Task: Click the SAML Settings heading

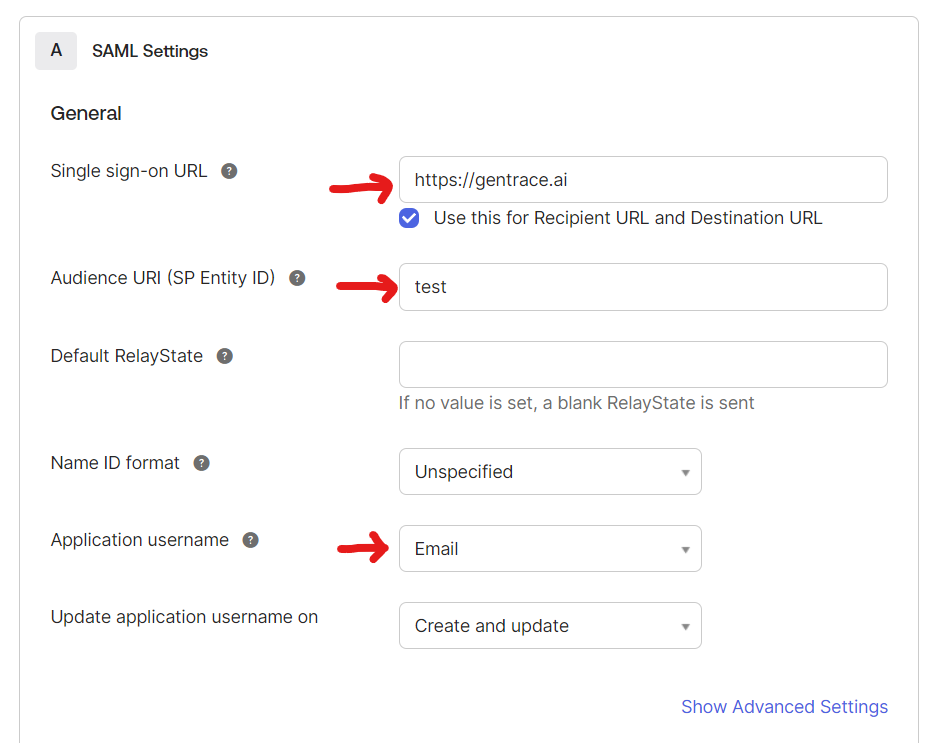Action: coord(149,50)
